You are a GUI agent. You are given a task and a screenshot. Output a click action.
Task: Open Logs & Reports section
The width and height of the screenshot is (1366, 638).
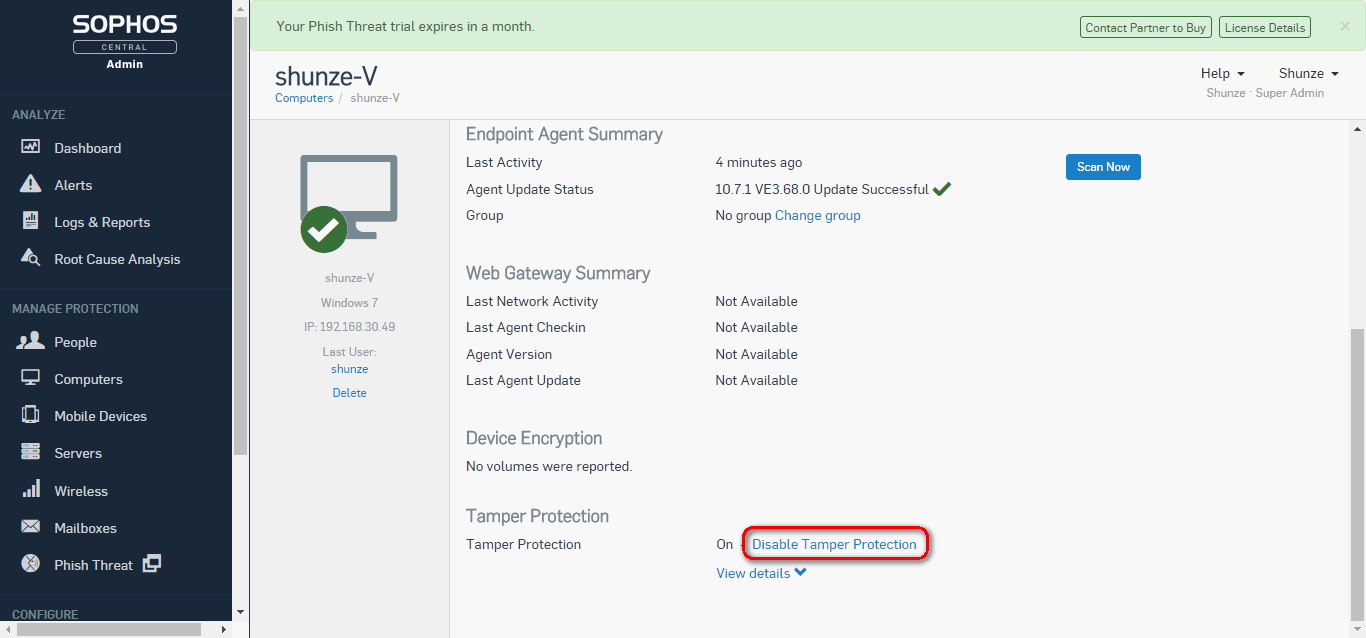point(102,222)
